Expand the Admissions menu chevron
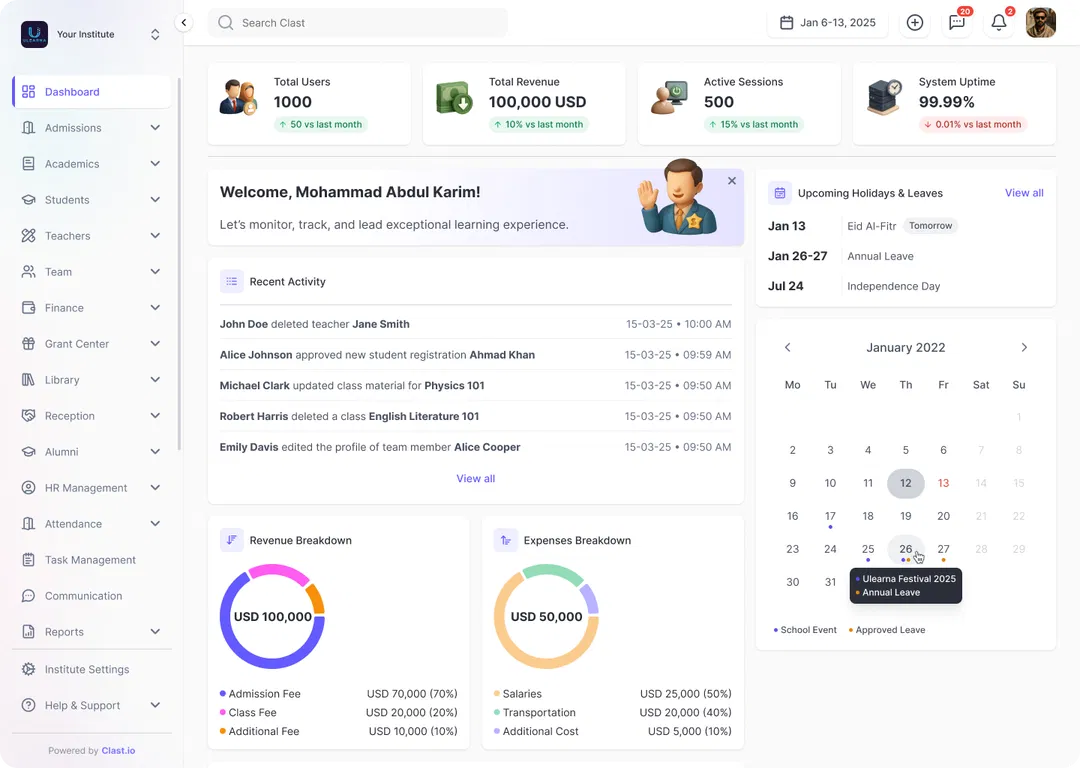Viewport: 1080px width, 768px height. 155,127
